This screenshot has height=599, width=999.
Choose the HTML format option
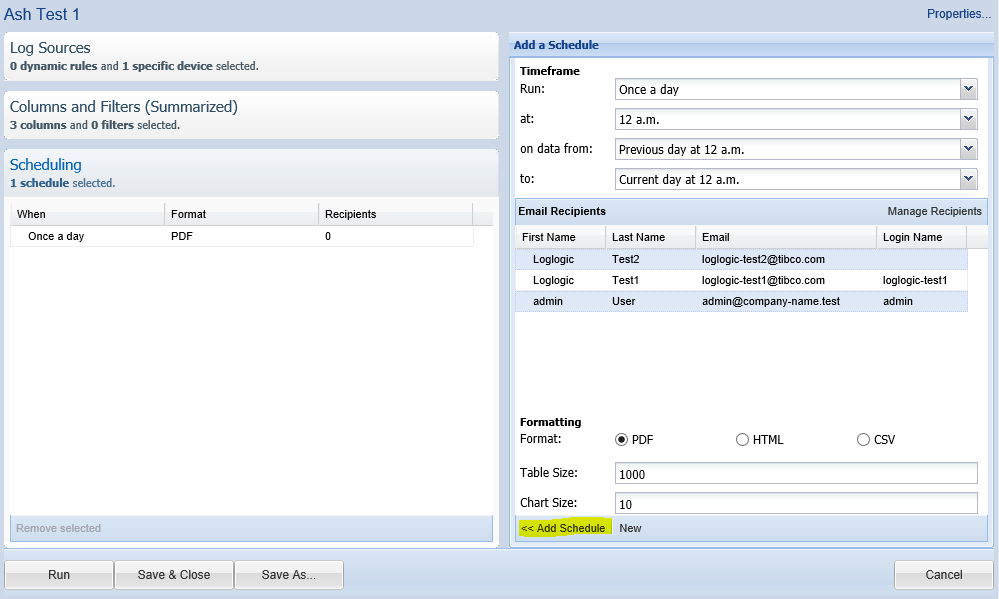coord(742,440)
